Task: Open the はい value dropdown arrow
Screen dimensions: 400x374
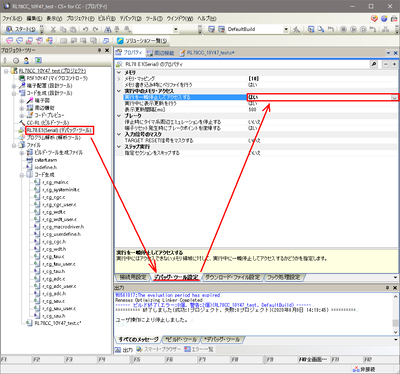Action: 394,97
